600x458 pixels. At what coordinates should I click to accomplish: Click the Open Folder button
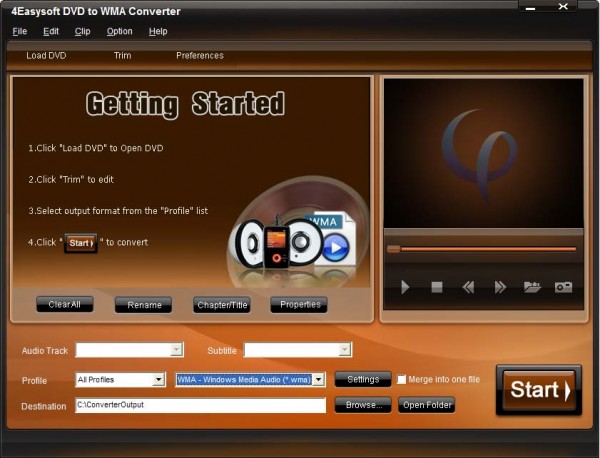coord(427,405)
